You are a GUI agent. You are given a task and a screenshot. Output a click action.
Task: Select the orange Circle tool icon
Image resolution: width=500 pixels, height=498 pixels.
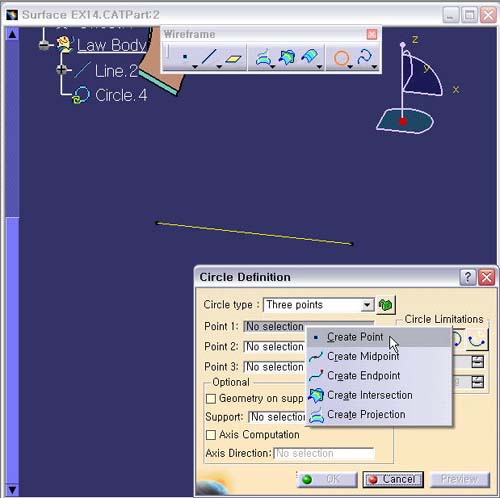[341, 58]
